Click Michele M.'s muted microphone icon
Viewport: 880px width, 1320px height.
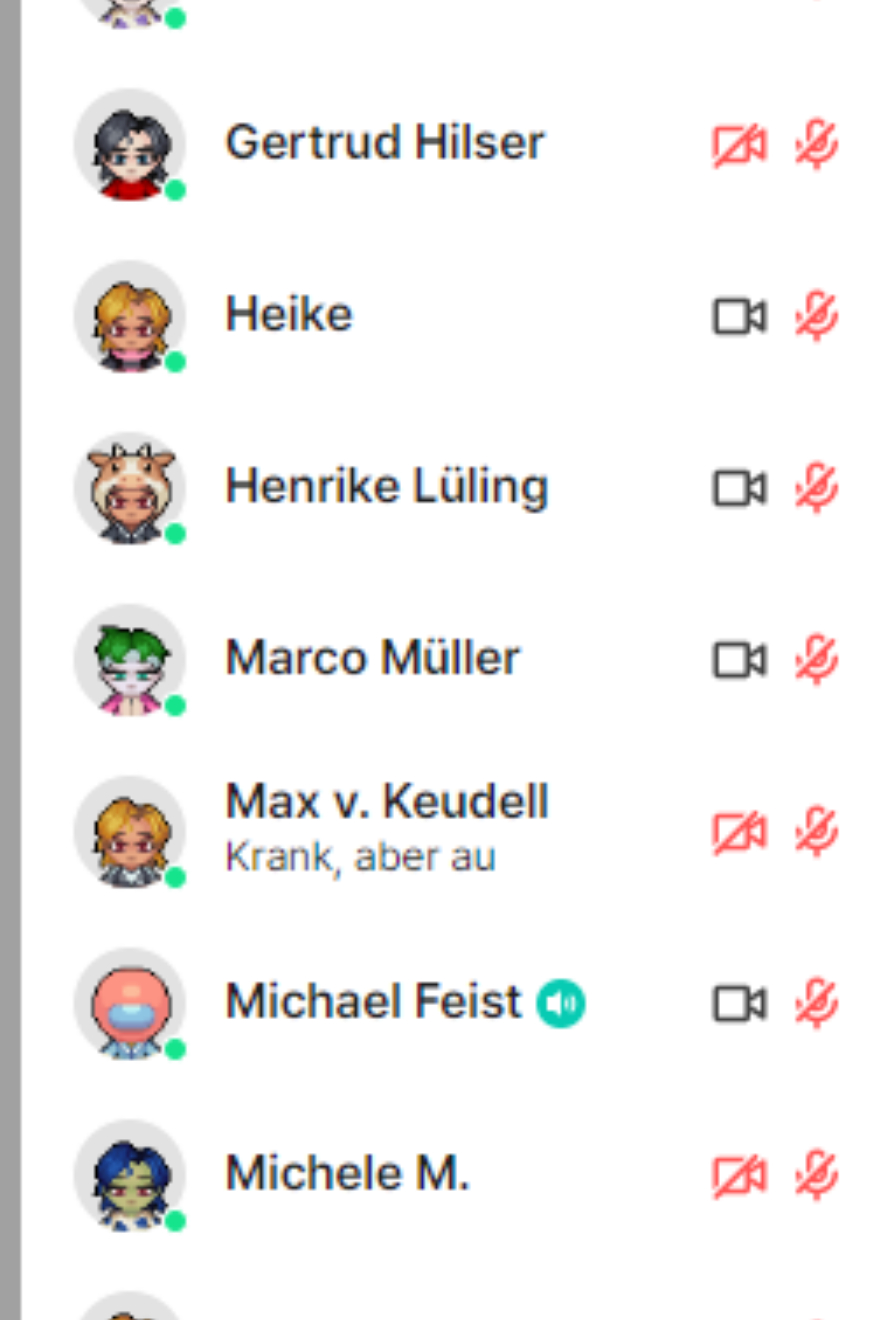pos(816,1177)
